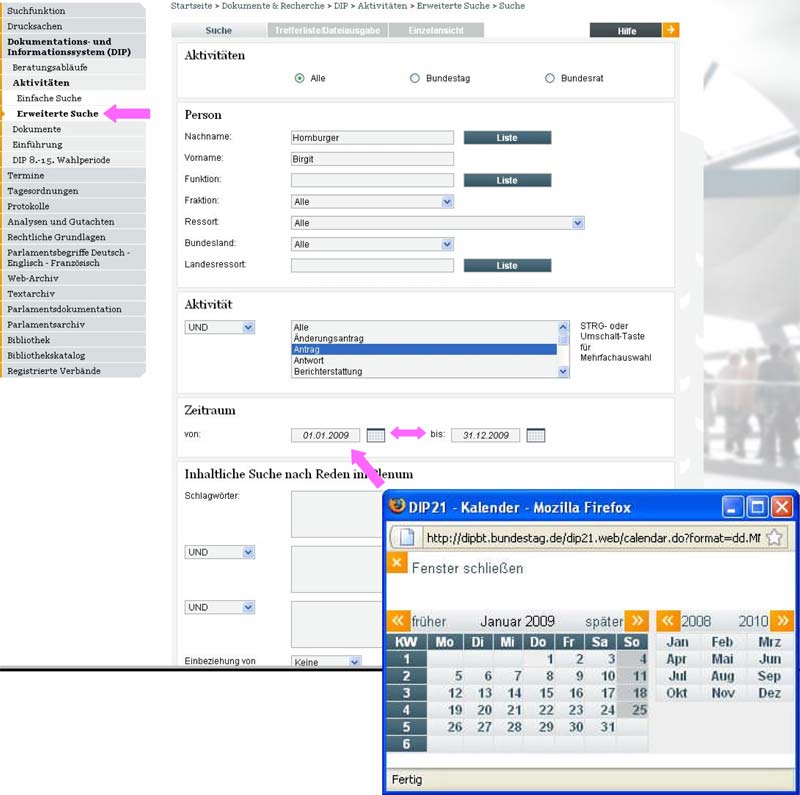
Task: Open the Fraktion dropdown
Action: click(372, 202)
